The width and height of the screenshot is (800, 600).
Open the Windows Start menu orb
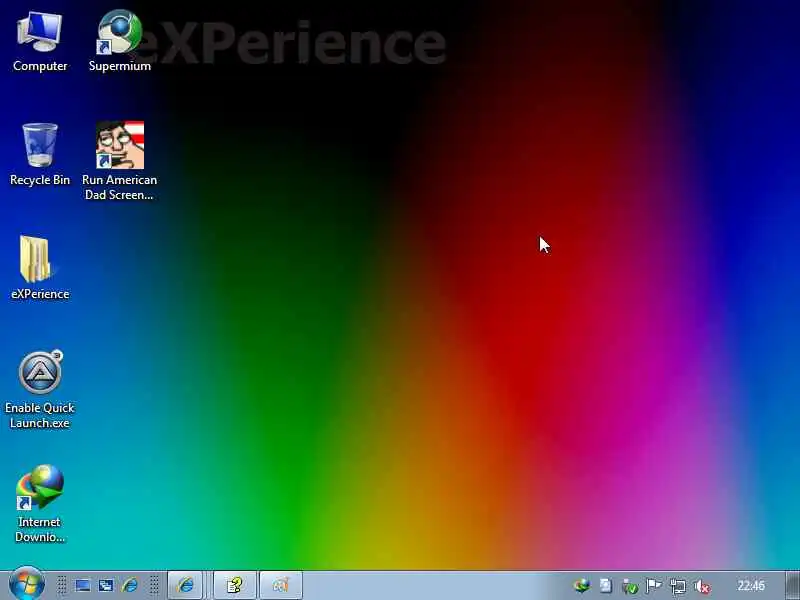point(27,584)
